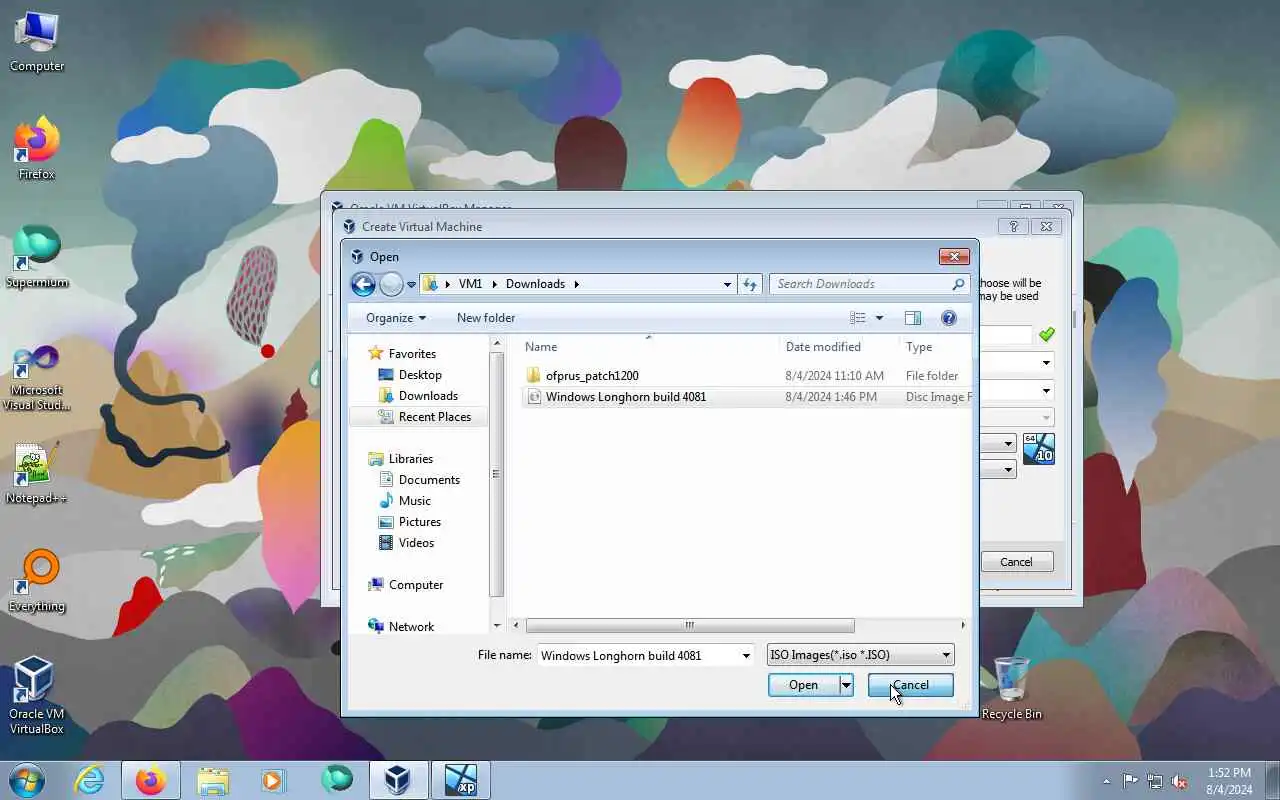1280x800 pixels.
Task: Open Firefox from the taskbar
Action: [151, 780]
